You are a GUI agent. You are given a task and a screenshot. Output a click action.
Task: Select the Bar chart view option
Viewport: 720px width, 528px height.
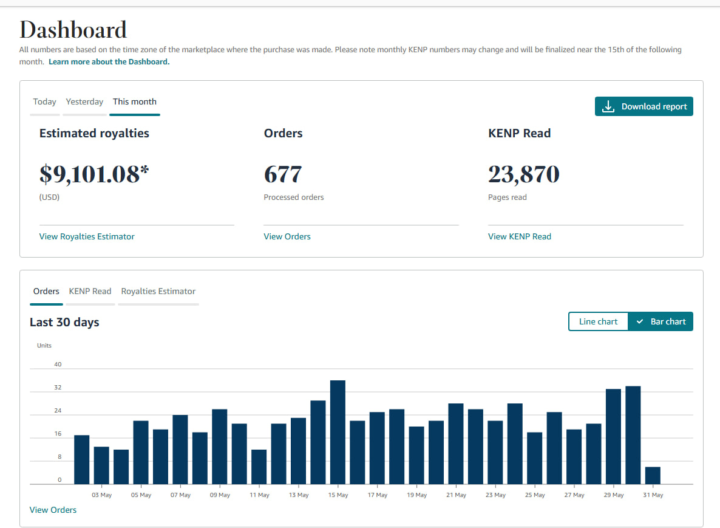click(x=661, y=321)
